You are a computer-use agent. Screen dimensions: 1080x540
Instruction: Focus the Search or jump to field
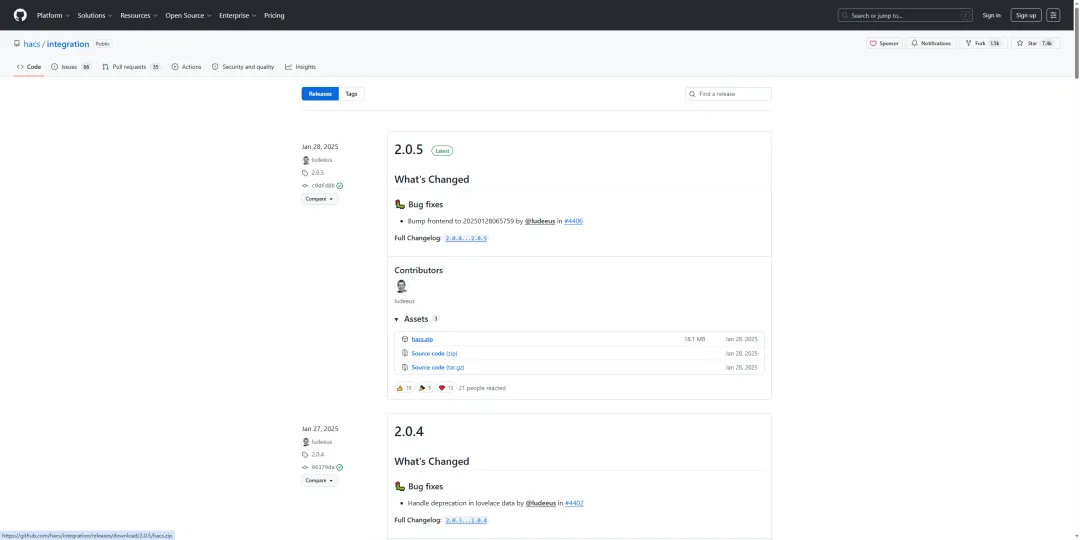pos(905,15)
